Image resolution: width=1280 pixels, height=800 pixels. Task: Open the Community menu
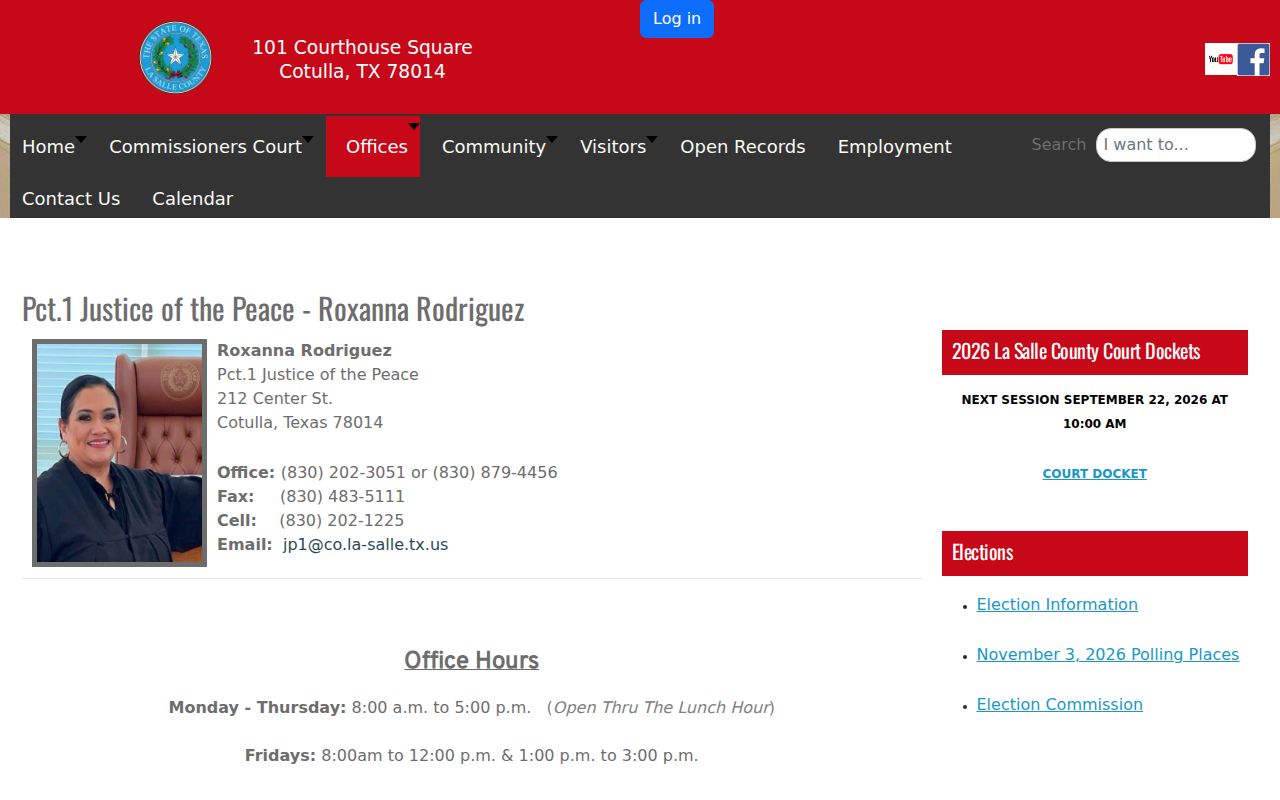494,146
